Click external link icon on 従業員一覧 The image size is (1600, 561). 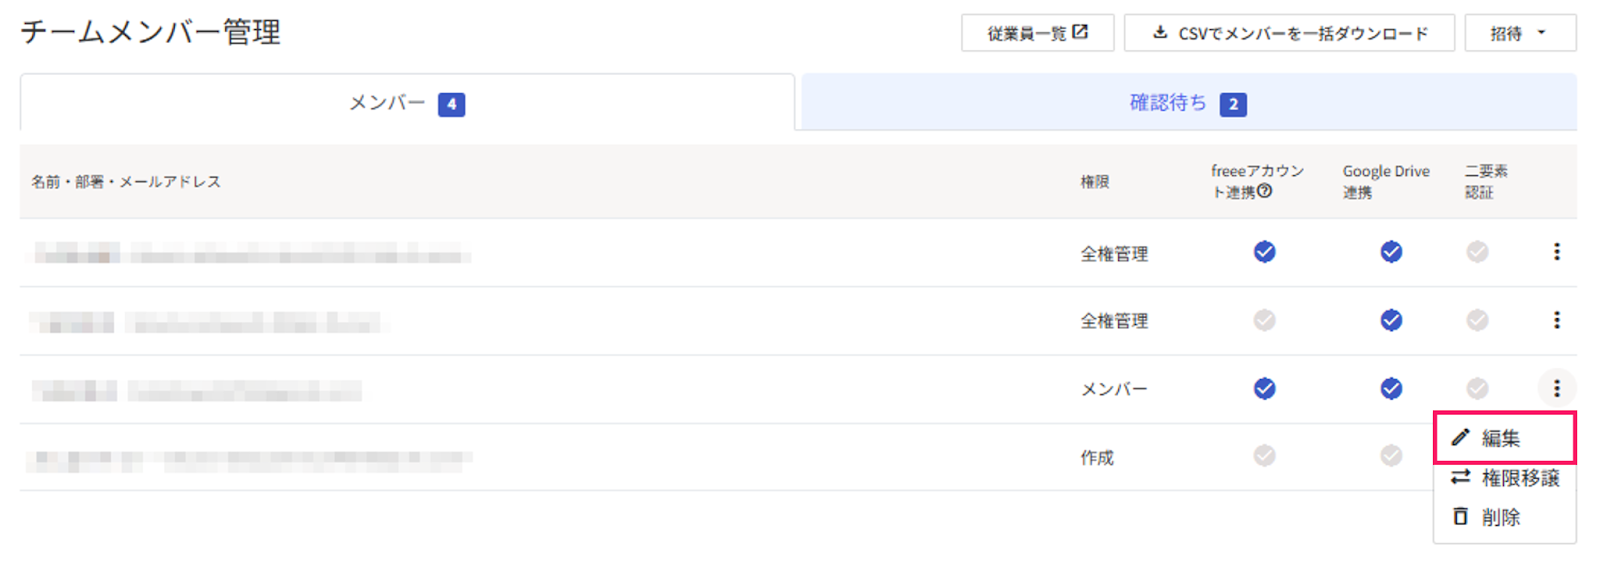1079,32
